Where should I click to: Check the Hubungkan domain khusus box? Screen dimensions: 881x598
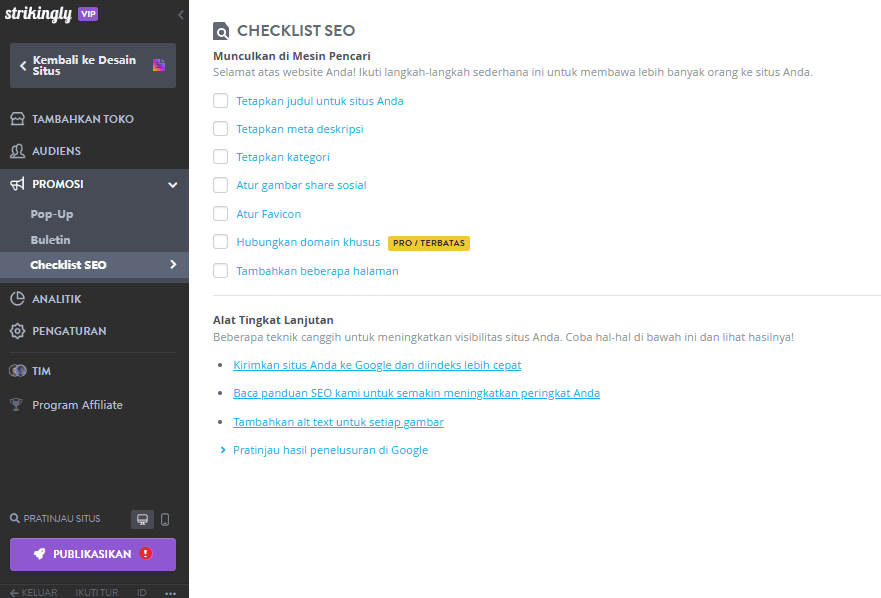(x=220, y=242)
